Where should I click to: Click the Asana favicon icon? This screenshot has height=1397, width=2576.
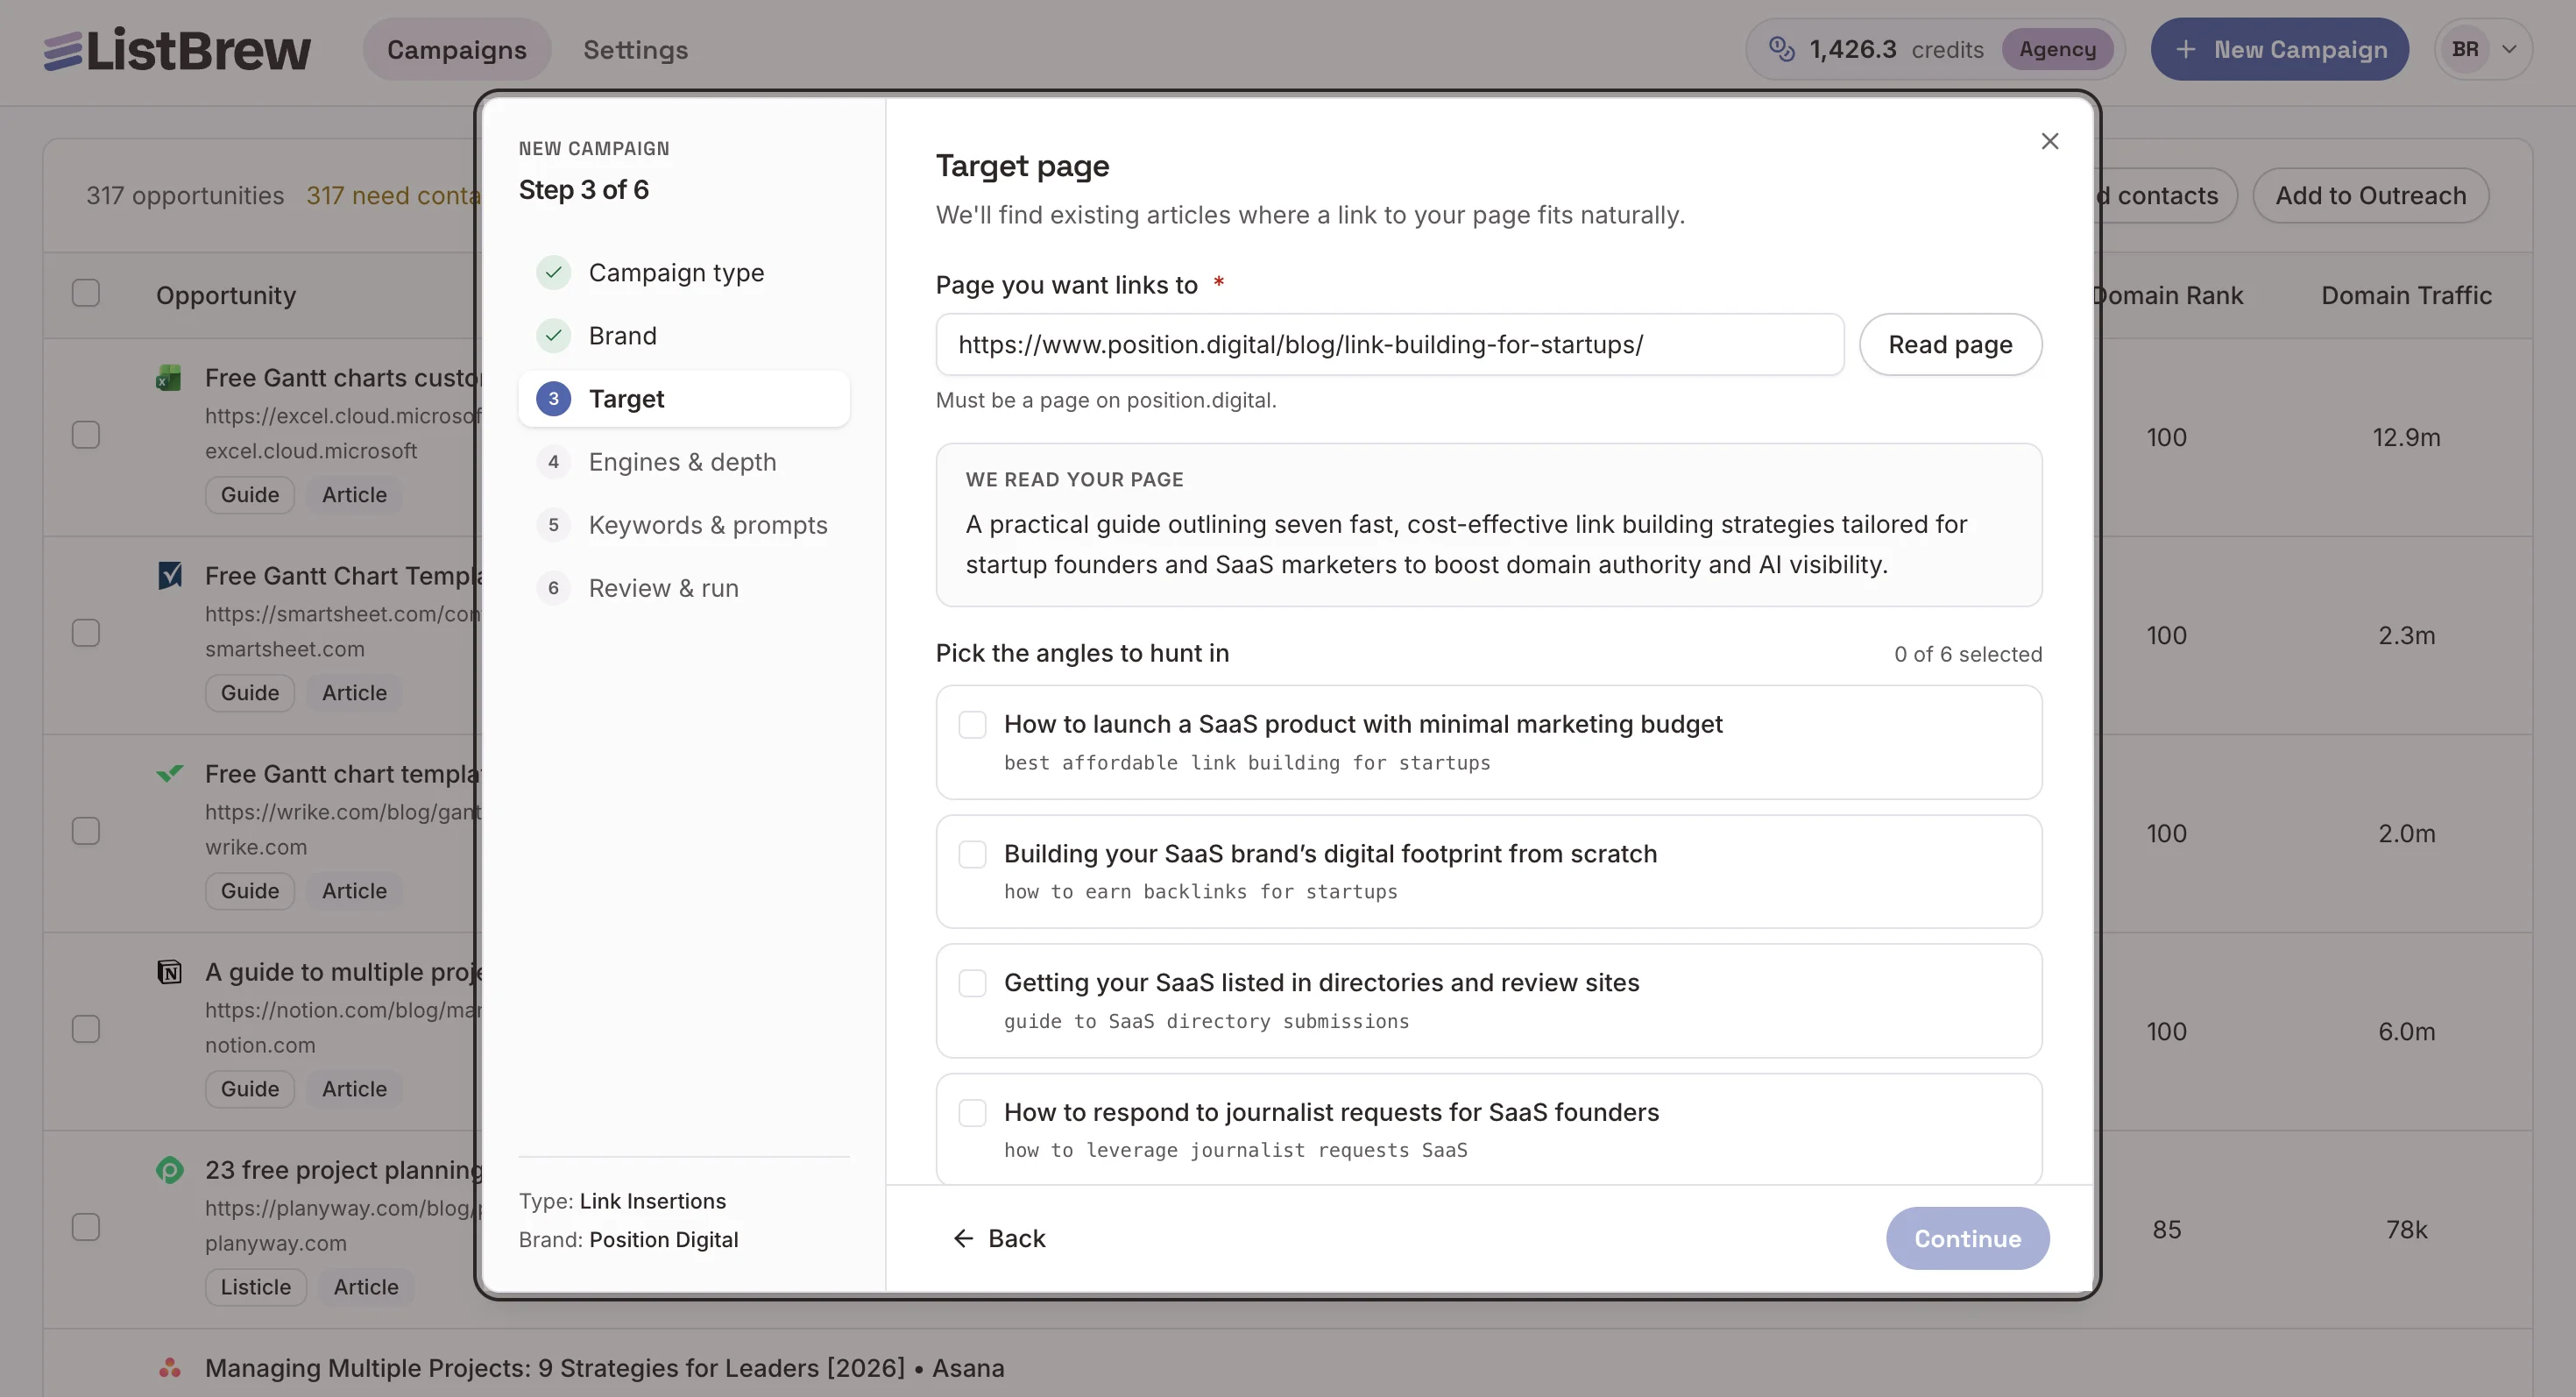point(170,1367)
